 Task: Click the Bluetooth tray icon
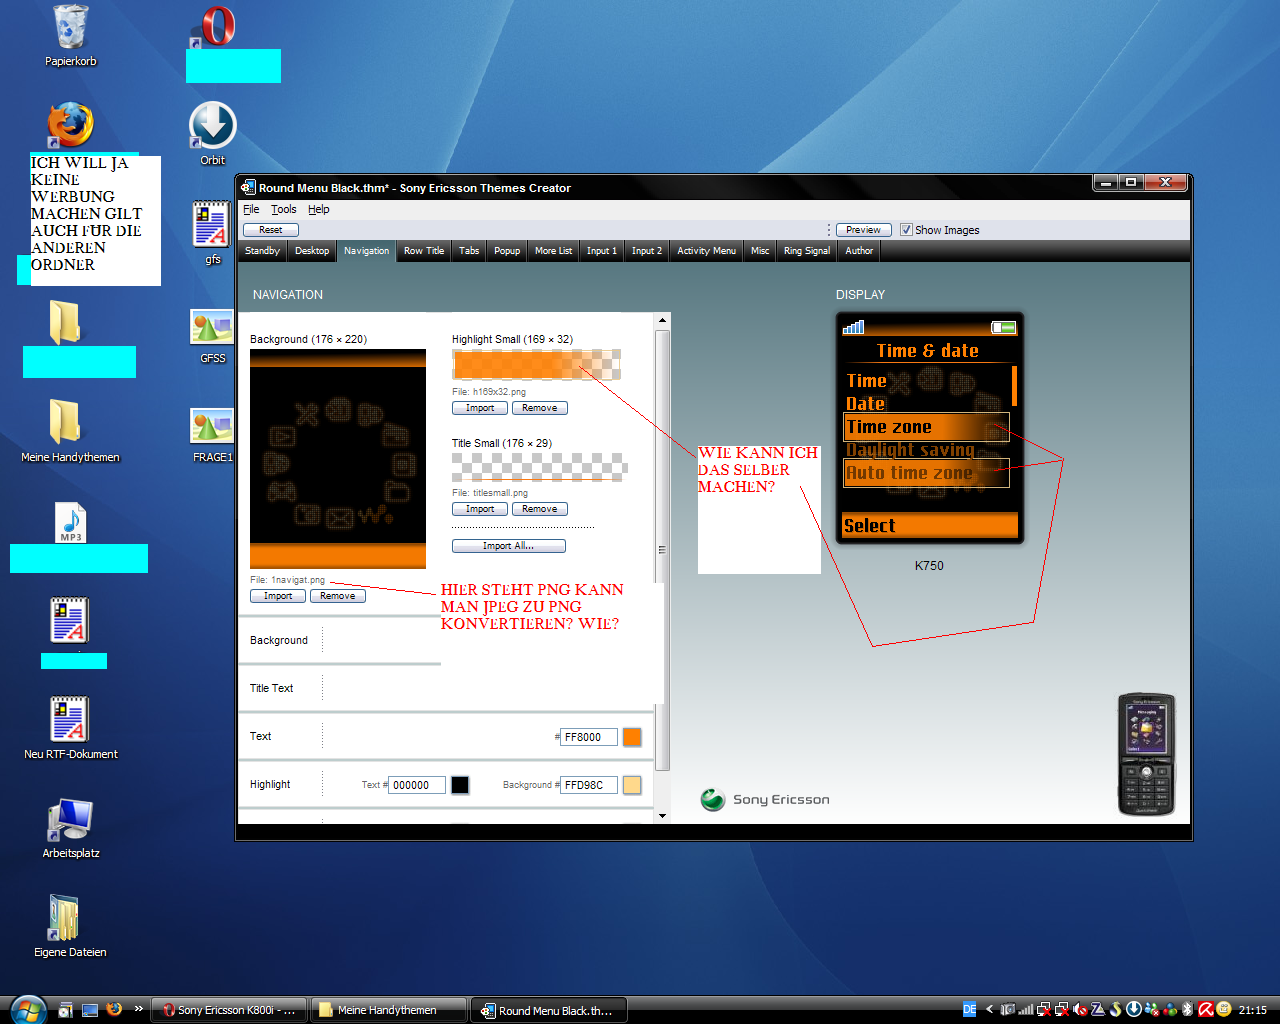point(1188,1010)
